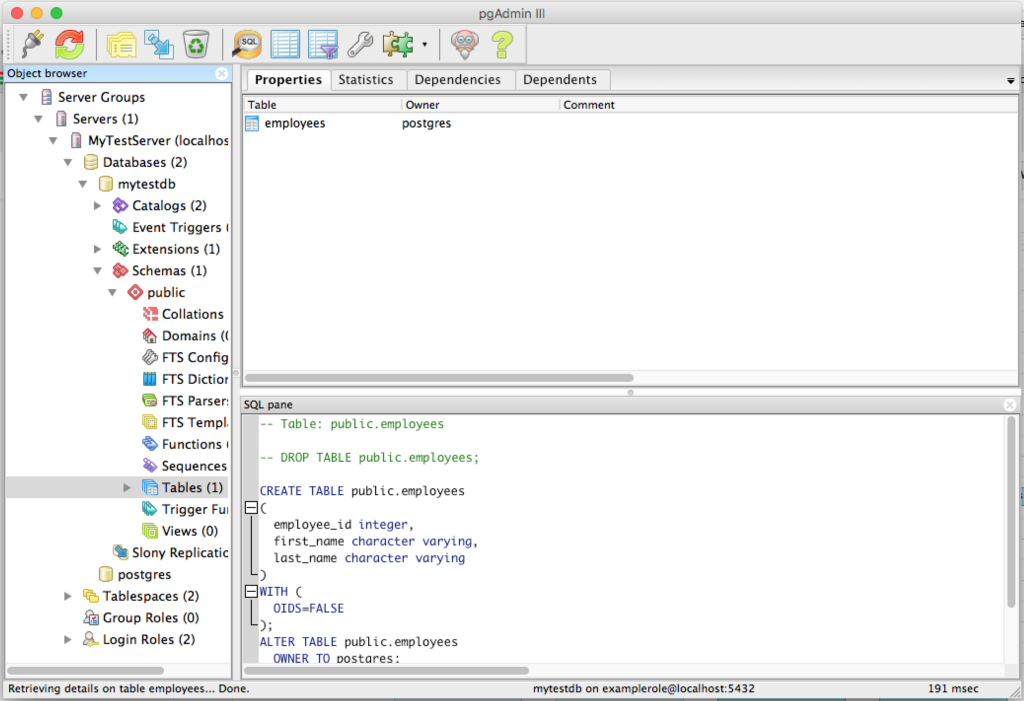
Task: Expand the Tablespaces (2) node
Action: click(x=68, y=596)
